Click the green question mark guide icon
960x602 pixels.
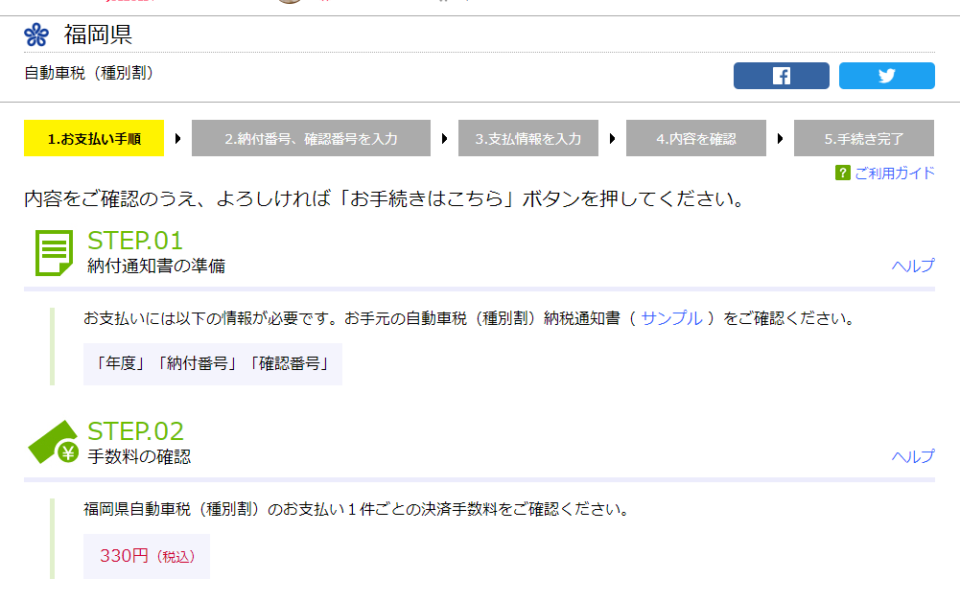(x=842, y=173)
